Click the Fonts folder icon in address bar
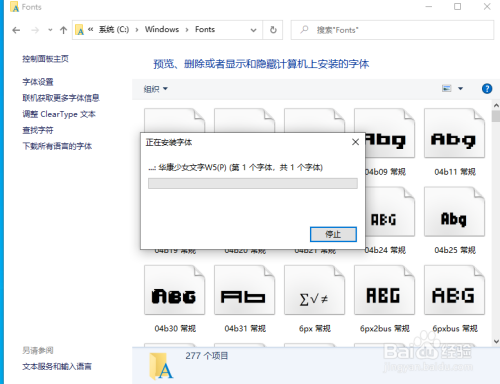Image resolution: width=500 pixels, height=384 pixels. point(80,30)
